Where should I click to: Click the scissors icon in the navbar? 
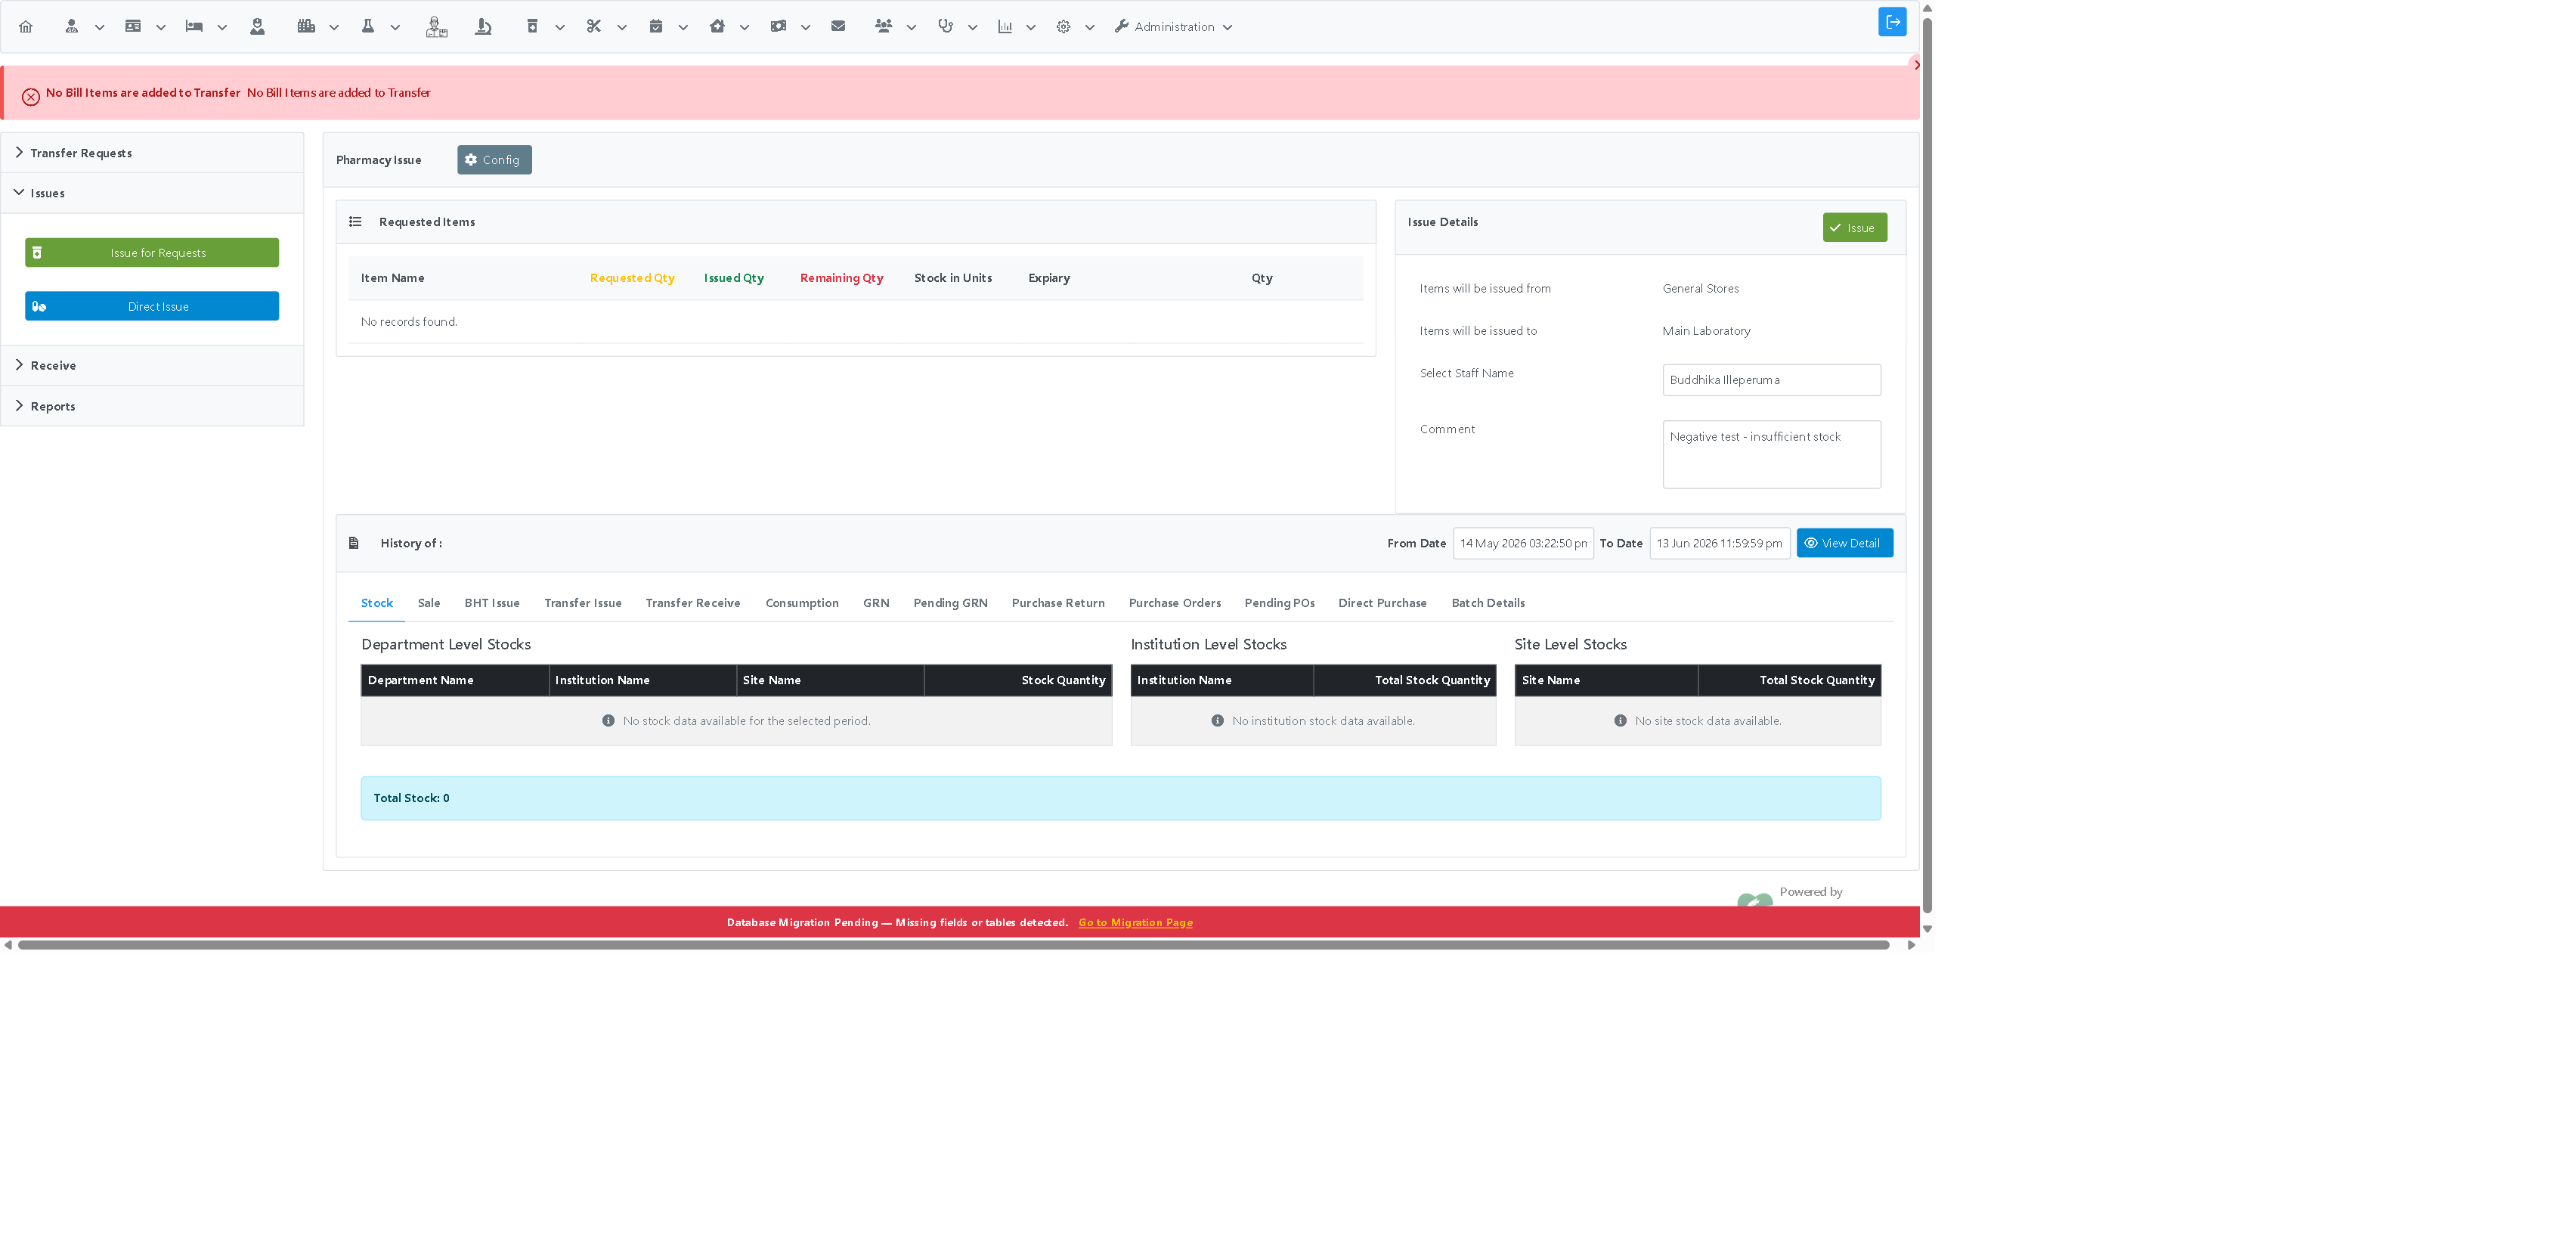(x=594, y=27)
